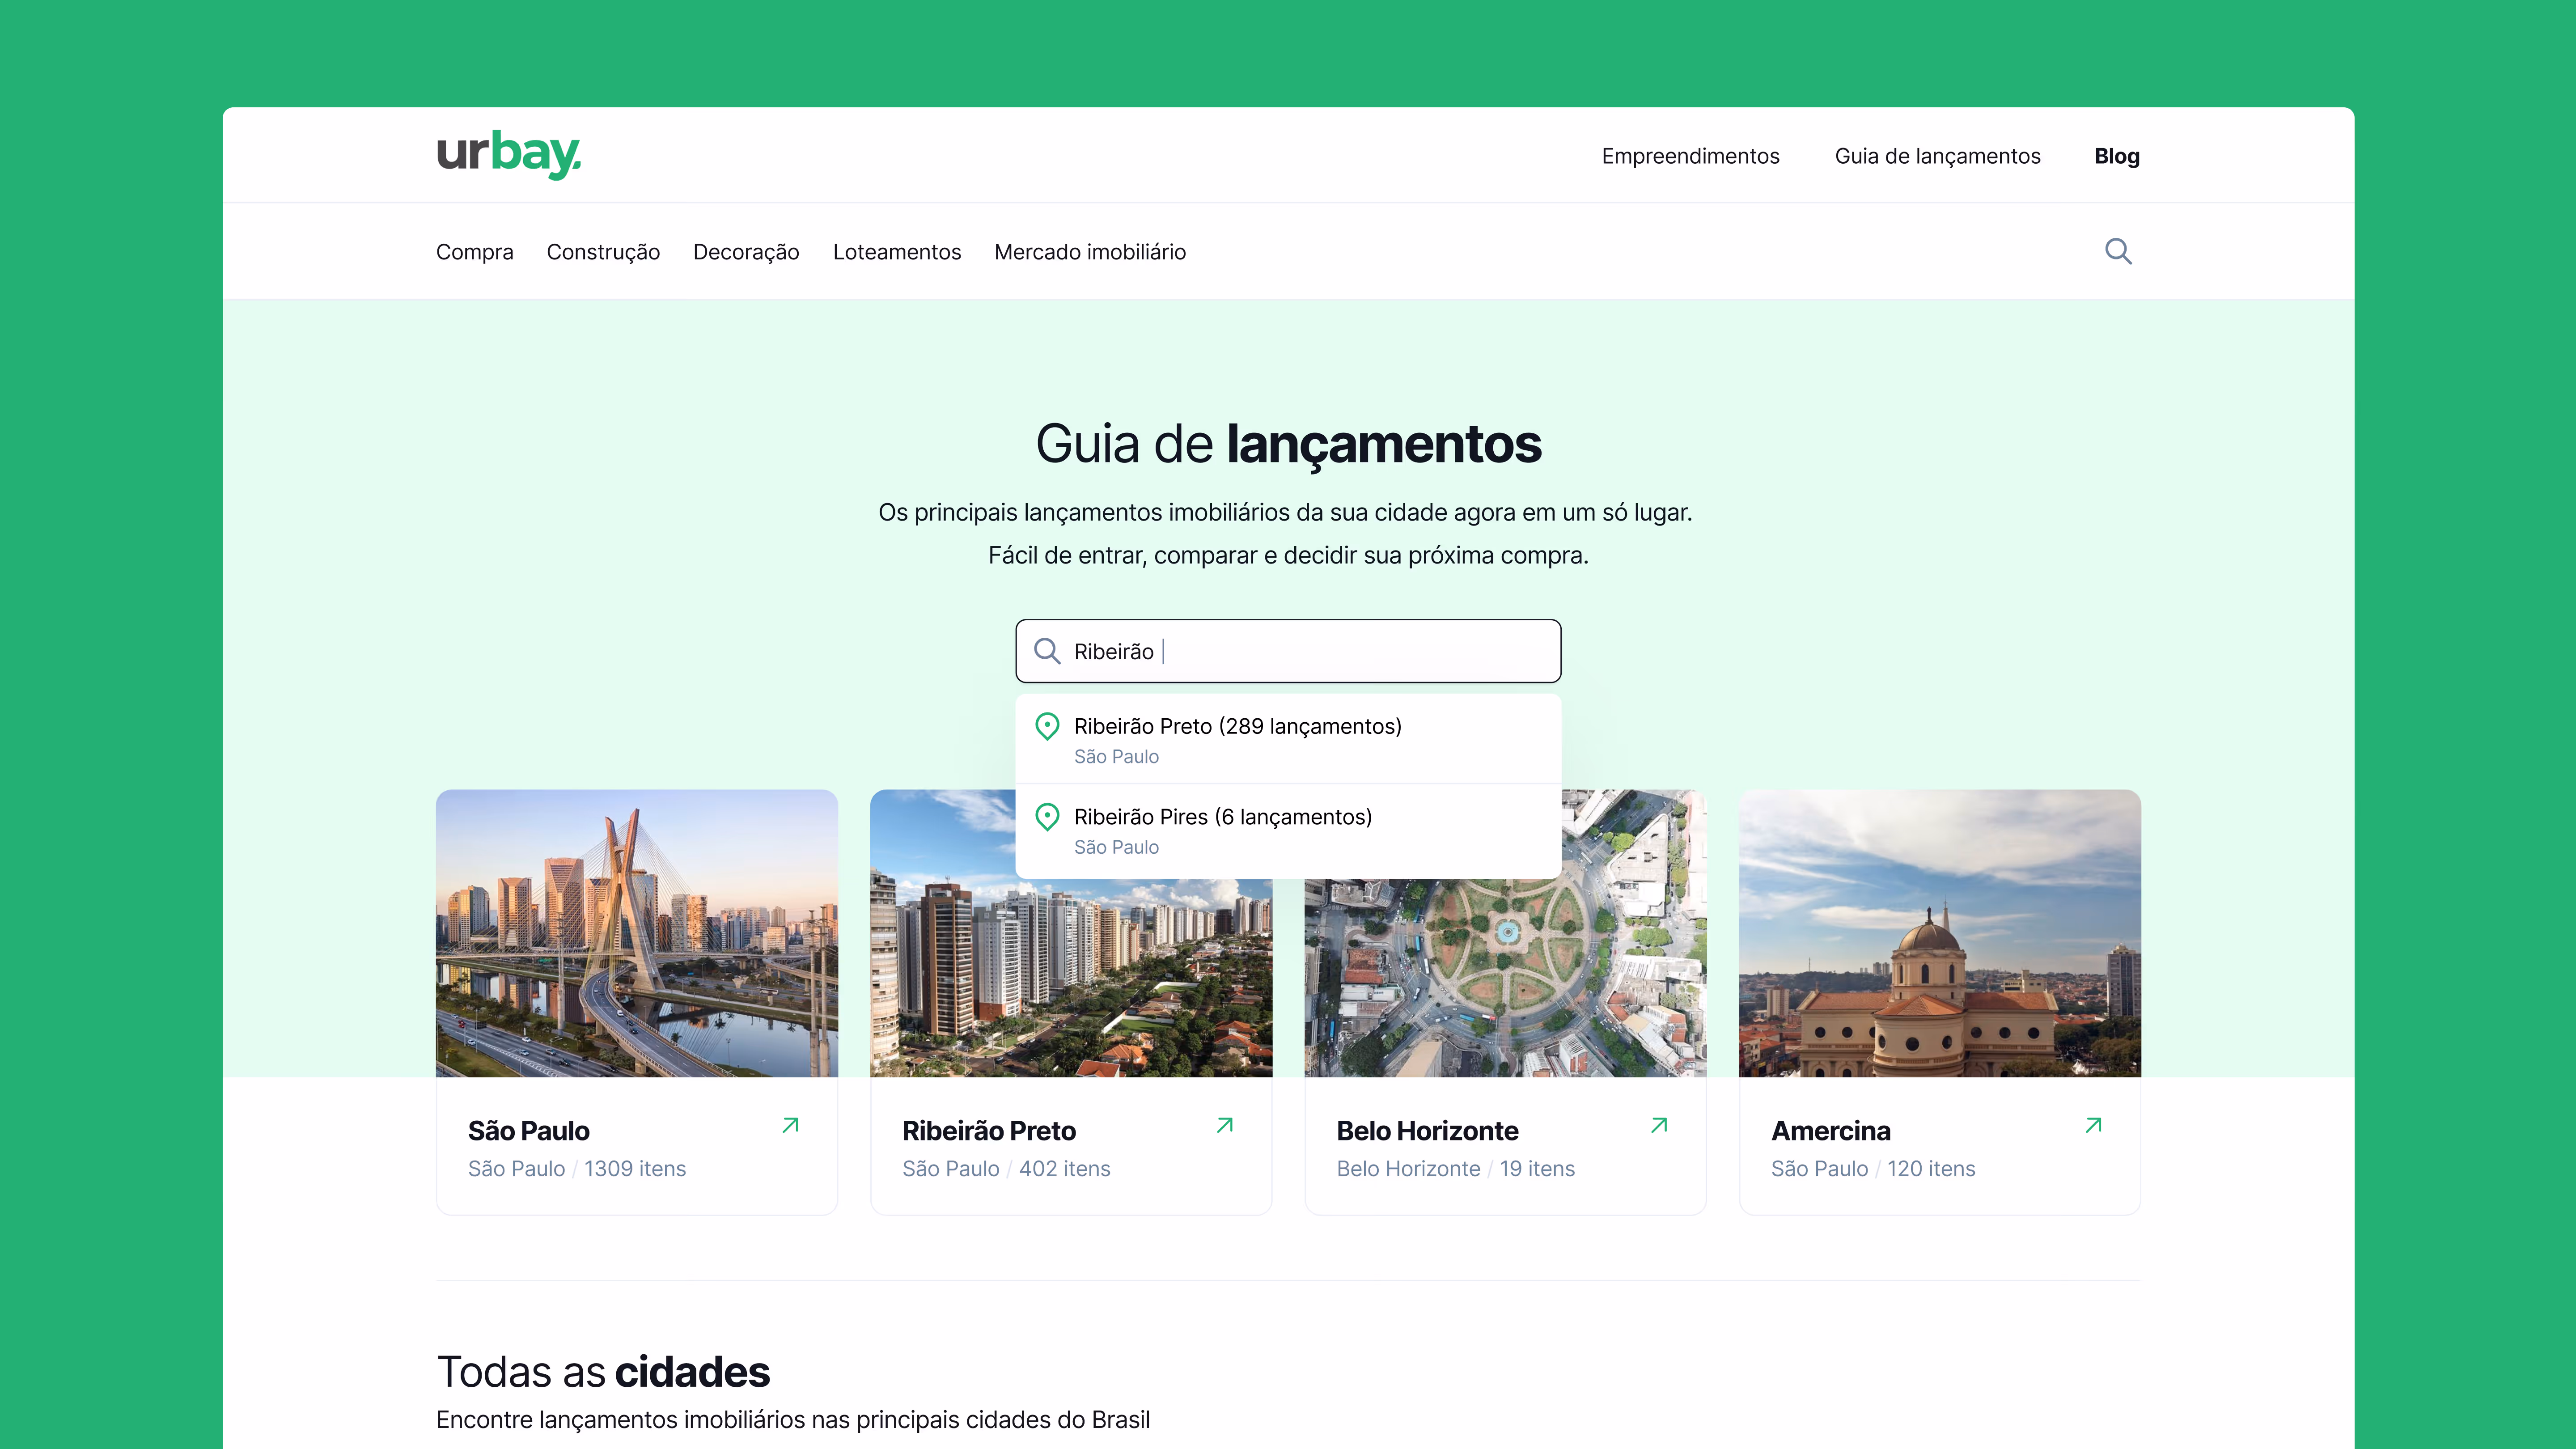This screenshot has height=1449, width=2576.
Task: Click the location pin beside Ribeirão Pires suggestion
Action: [x=1047, y=817]
